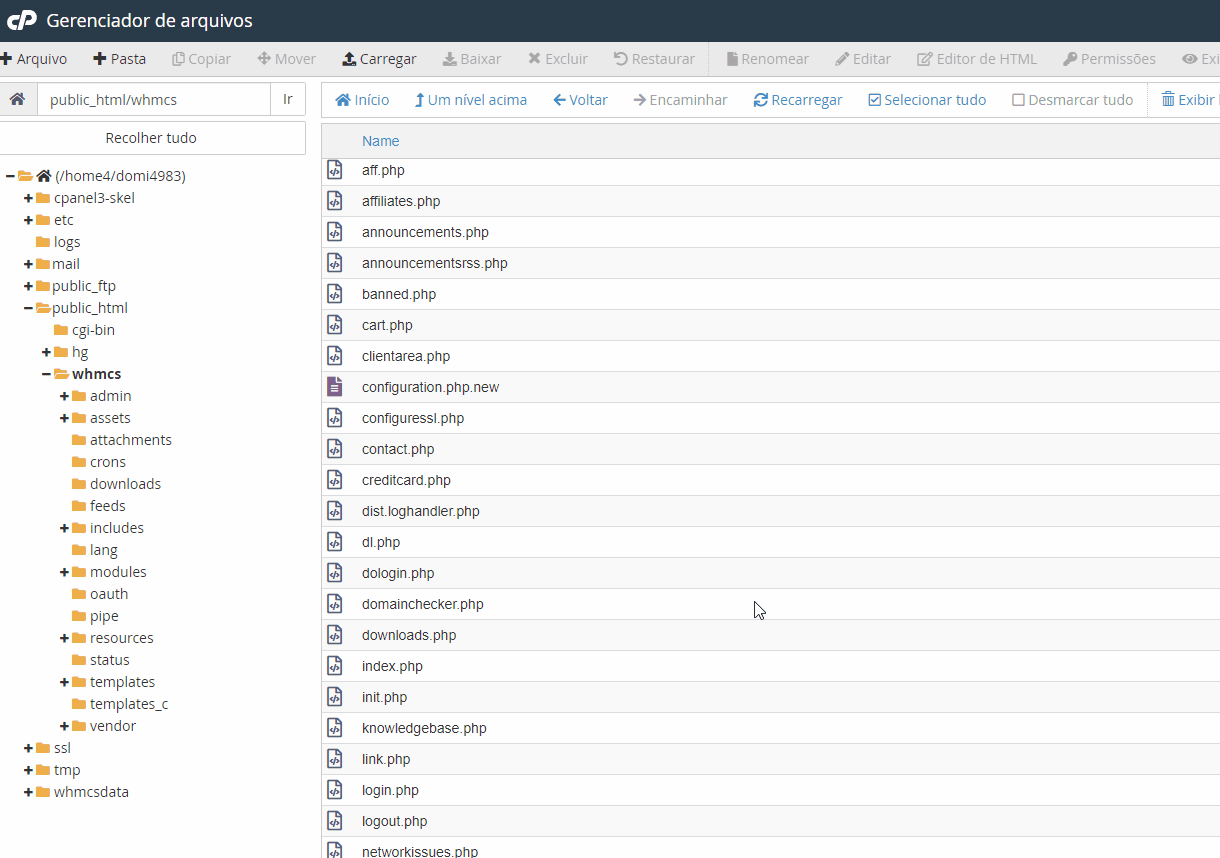This screenshot has width=1220, height=858.
Task: Open the Editor de HTML
Action: (977, 59)
